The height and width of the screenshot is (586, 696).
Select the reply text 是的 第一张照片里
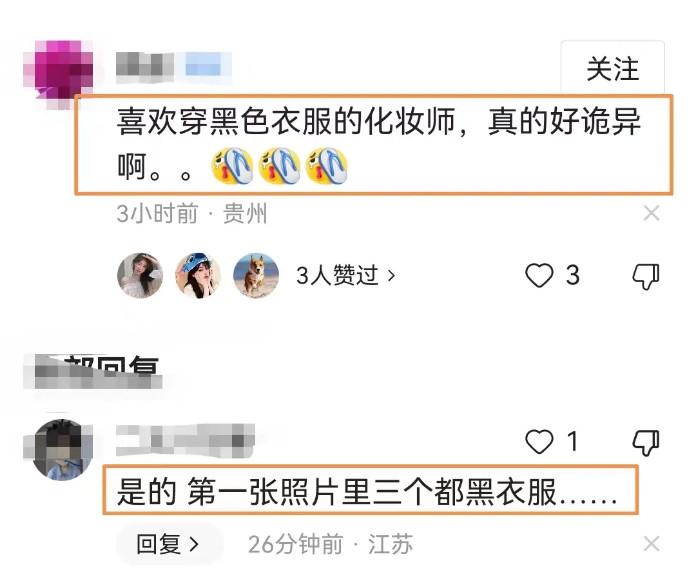(x=243, y=492)
